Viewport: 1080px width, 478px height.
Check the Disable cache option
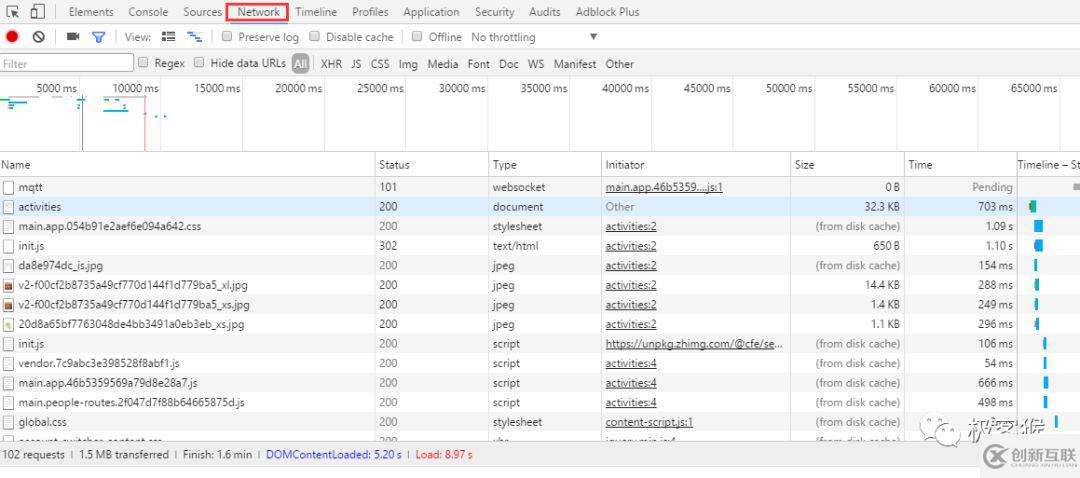314,36
